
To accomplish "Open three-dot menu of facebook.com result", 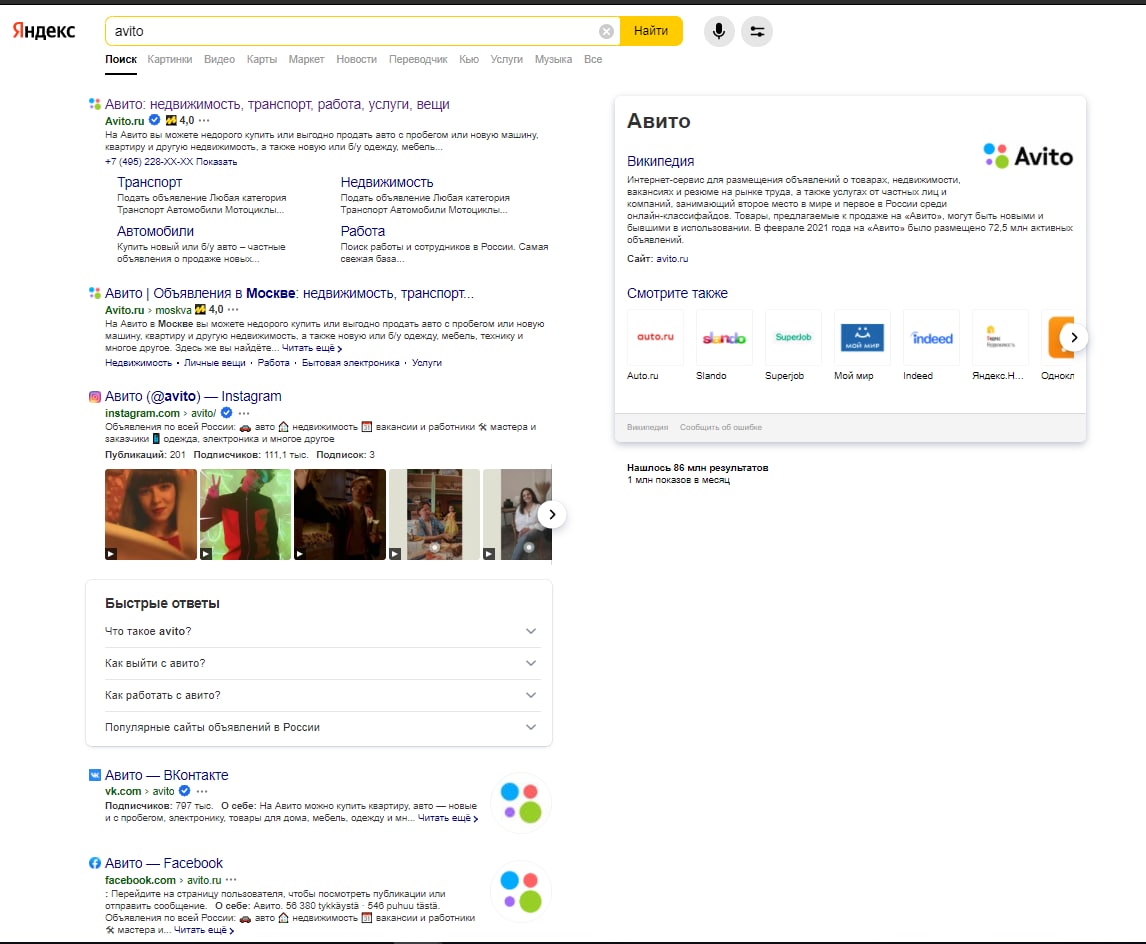I will pos(232,880).
